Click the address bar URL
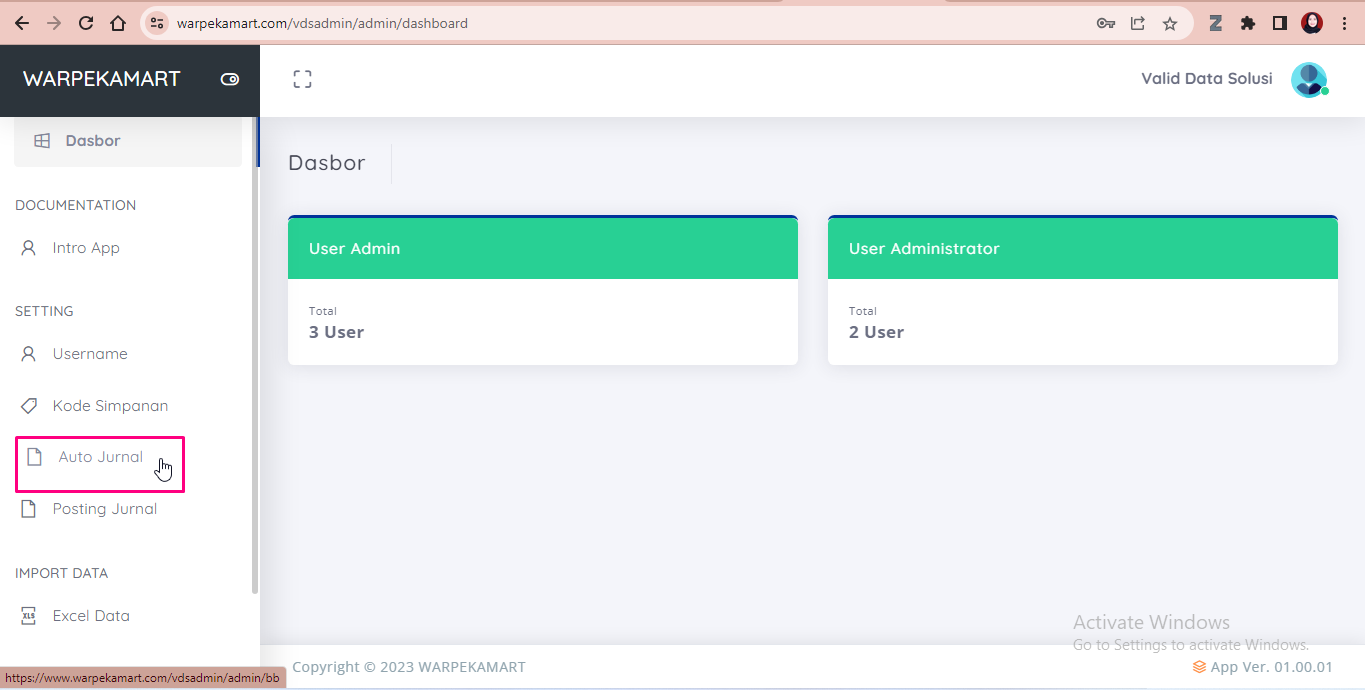 (322, 23)
